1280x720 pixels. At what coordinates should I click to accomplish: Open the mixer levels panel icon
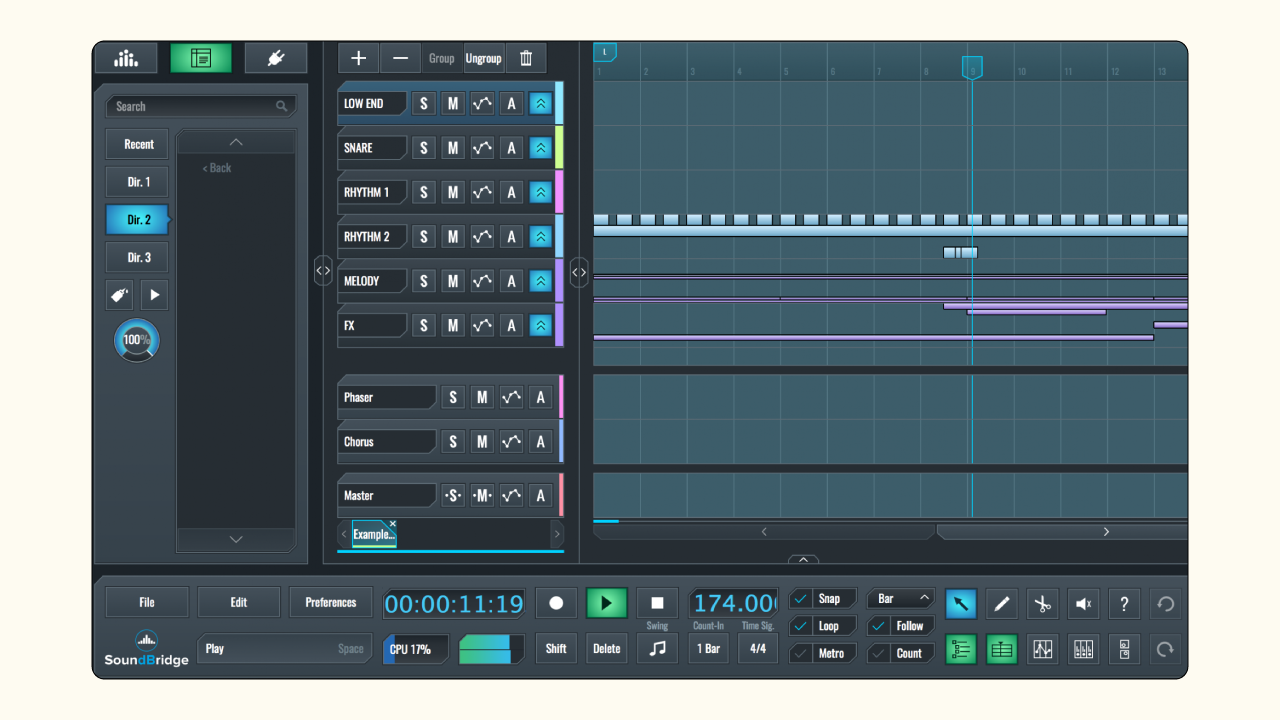tap(126, 58)
